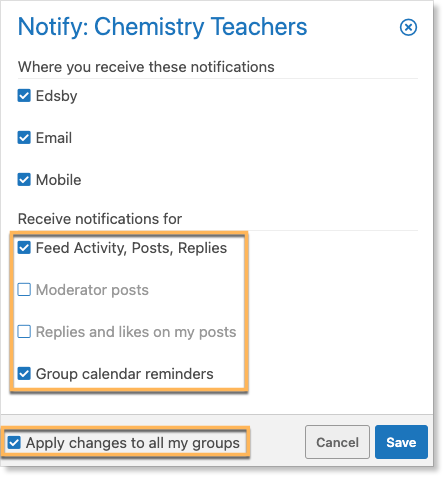Check the Replies and likes on my posts box
This screenshot has height=477, width=444.
pyautogui.click(x=24, y=332)
